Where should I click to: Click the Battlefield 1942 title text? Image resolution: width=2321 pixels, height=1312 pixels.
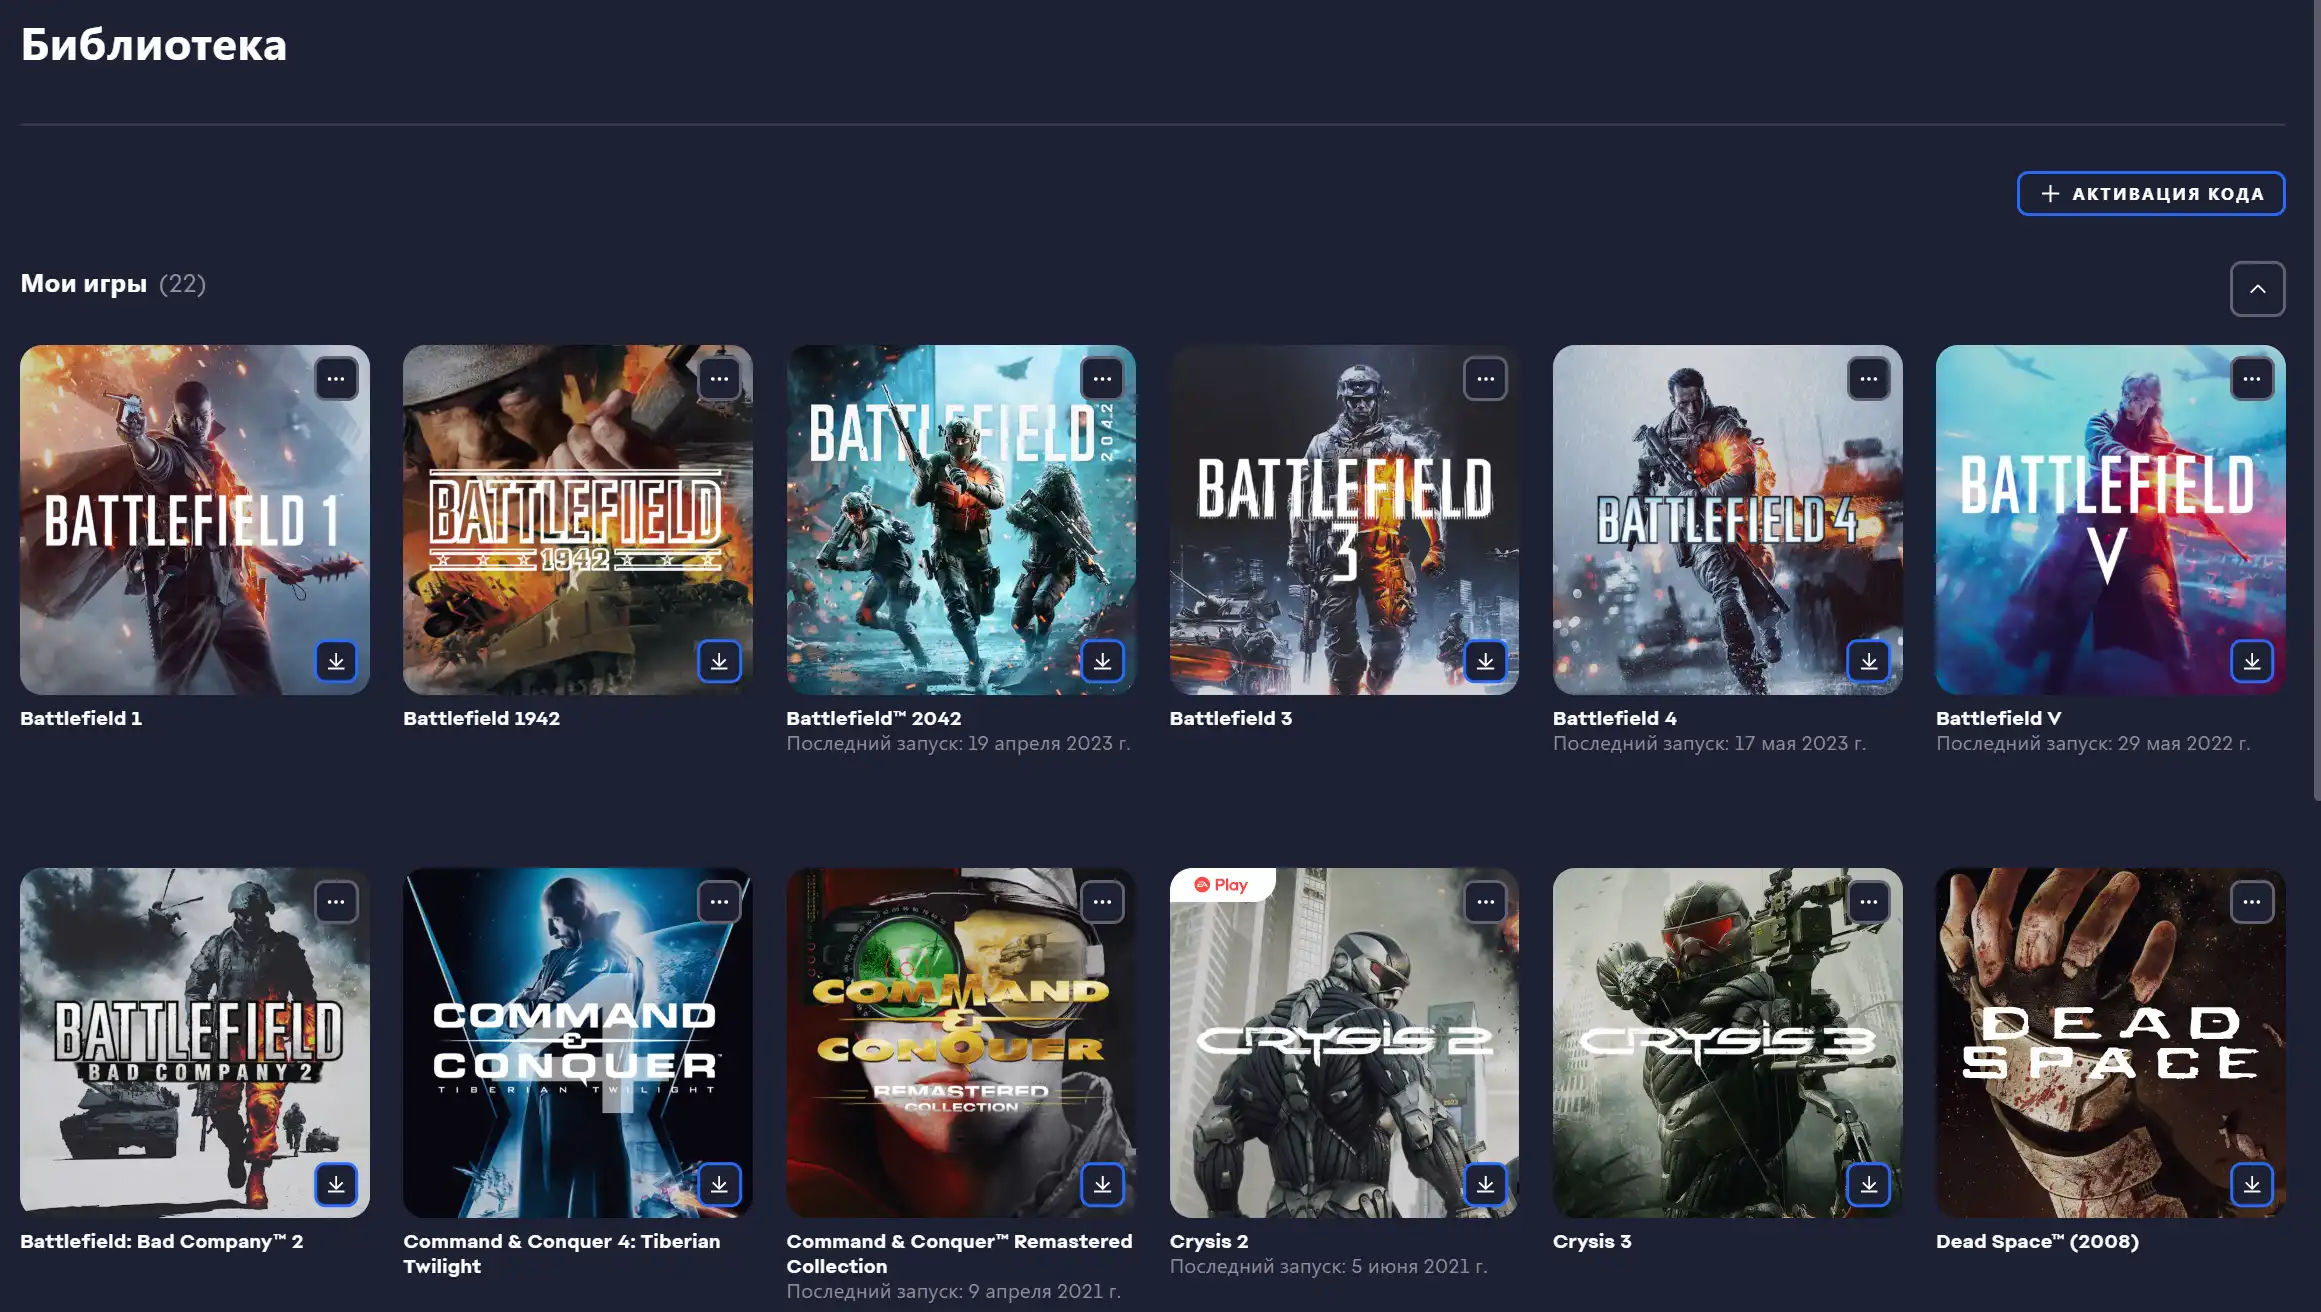coord(481,718)
